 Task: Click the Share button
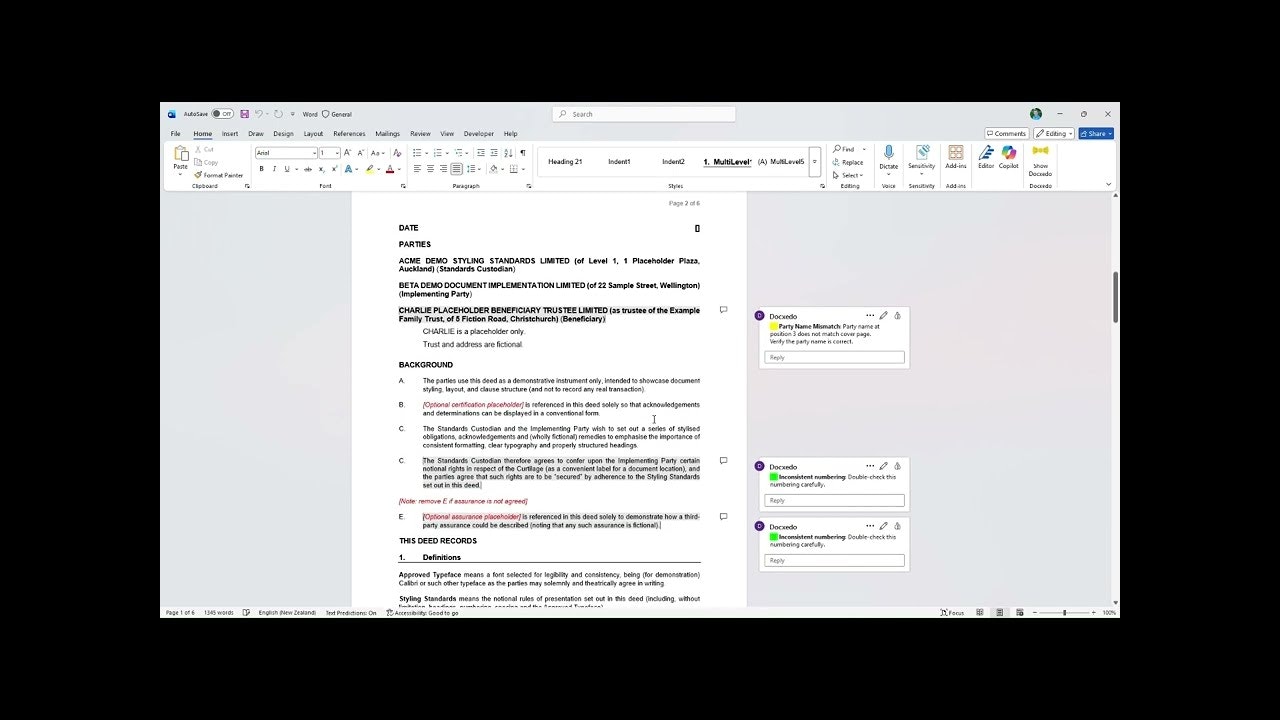coord(1096,133)
